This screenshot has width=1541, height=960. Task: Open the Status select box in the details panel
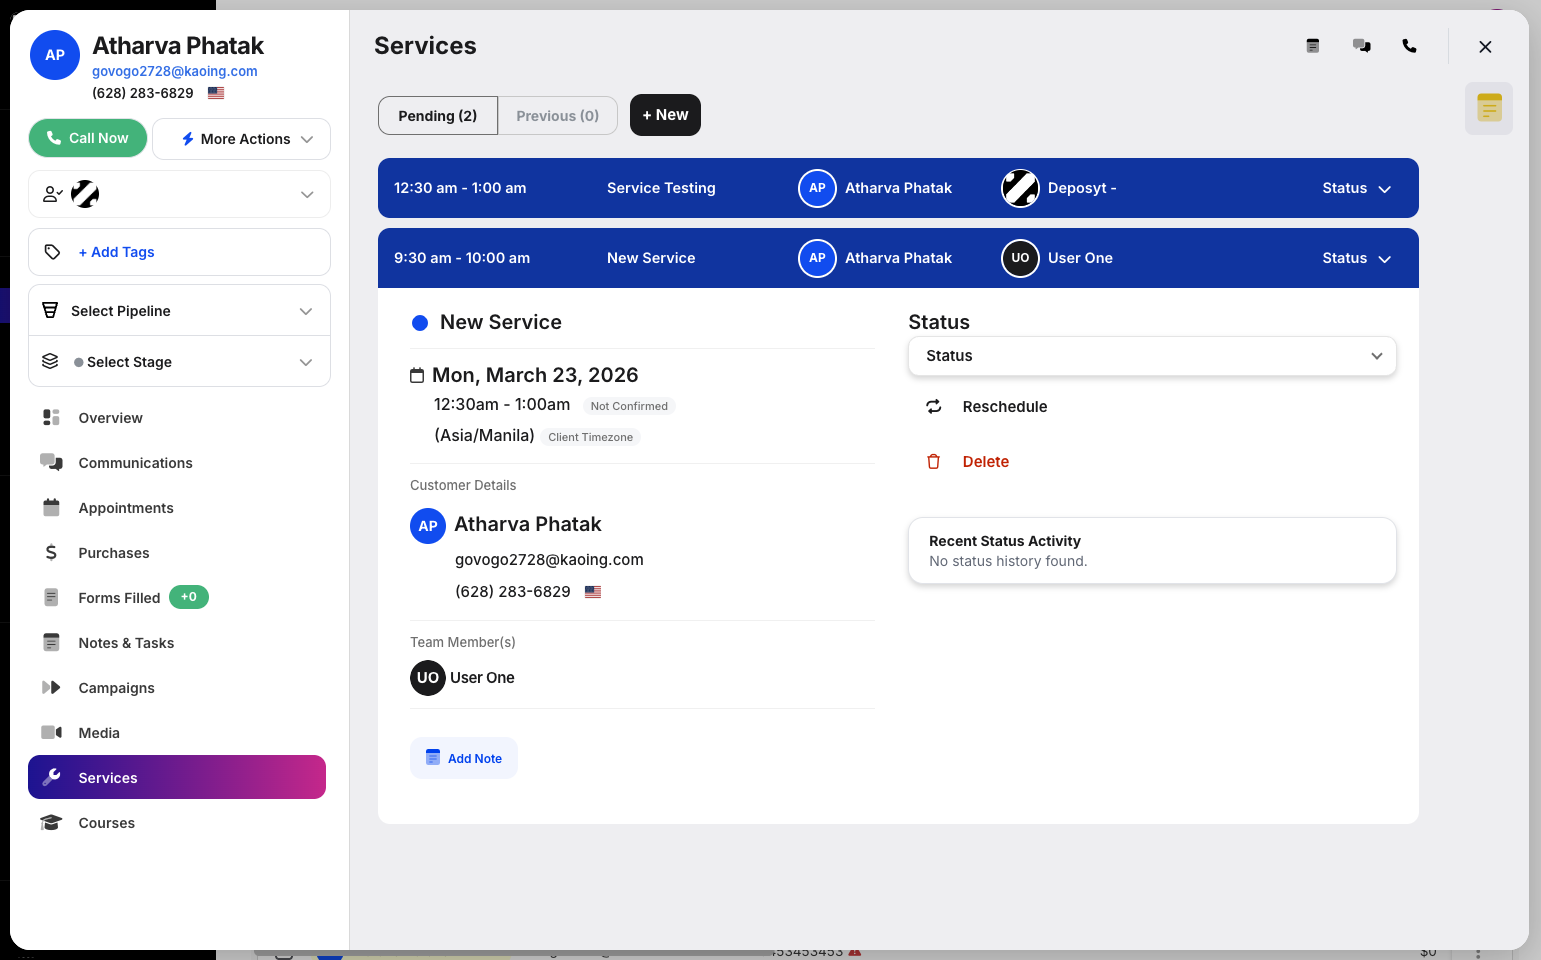click(x=1152, y=356)
